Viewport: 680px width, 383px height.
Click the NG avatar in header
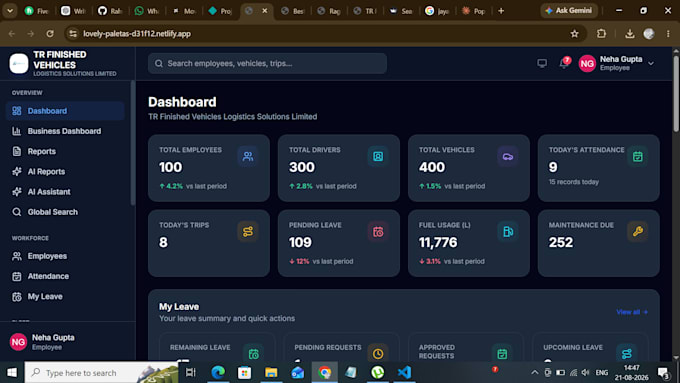(587, 64)
